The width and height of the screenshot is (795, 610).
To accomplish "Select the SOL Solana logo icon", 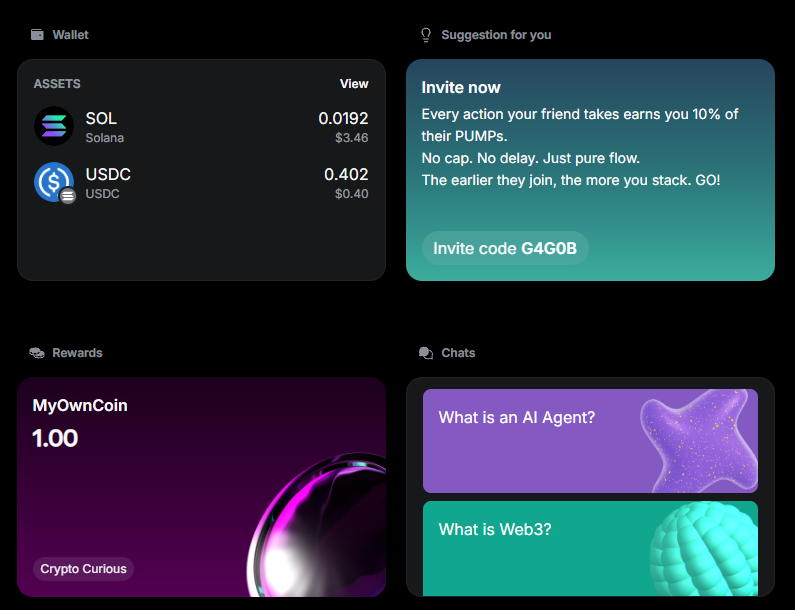I will pos(54,126).
